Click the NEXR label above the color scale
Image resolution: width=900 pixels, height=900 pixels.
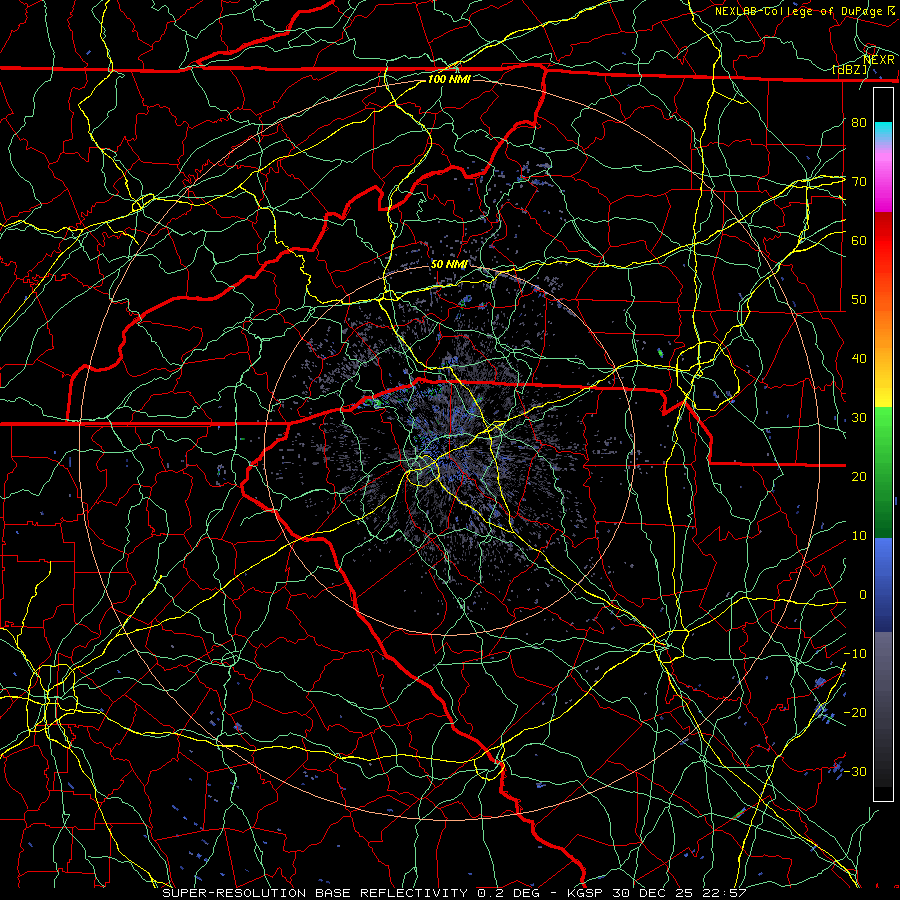(879, 60)
